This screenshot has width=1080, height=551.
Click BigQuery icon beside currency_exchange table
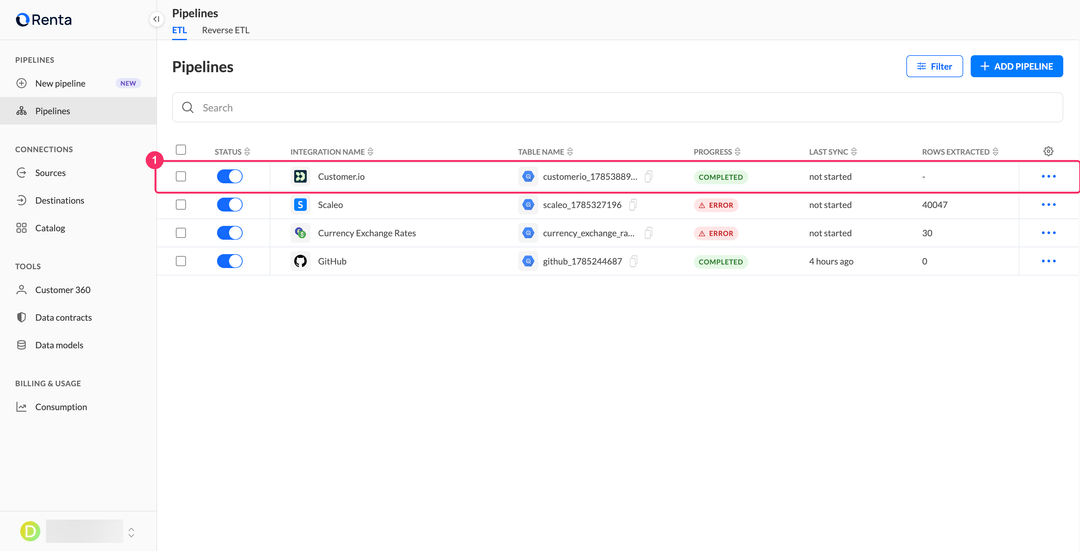(528, 233)
